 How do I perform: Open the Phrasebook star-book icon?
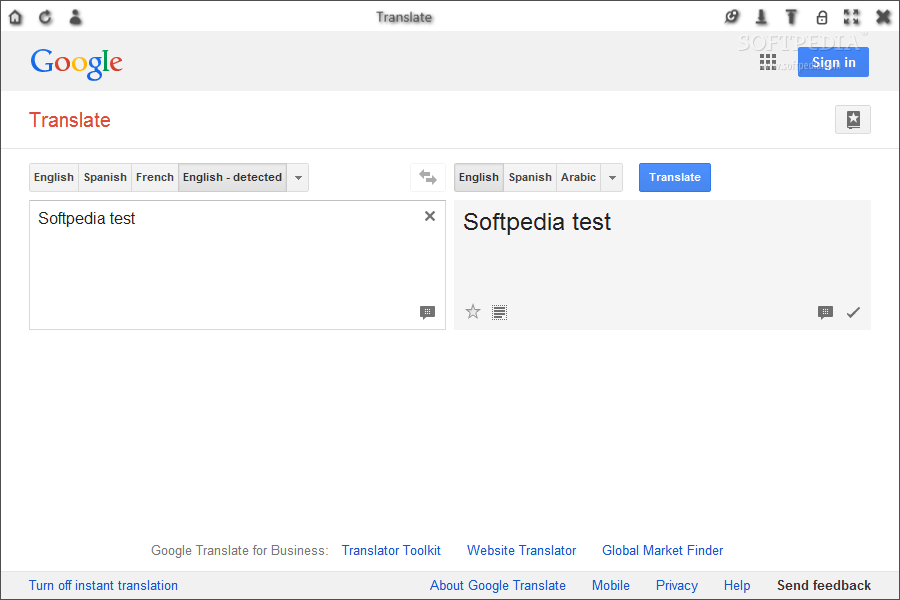(x=853, y=119)
